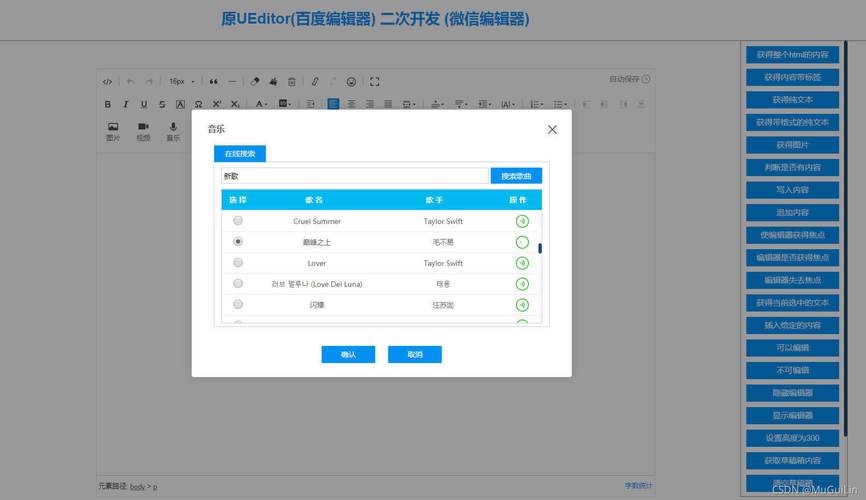The image size is (866, 500).
Task: Click the insert link icon
Action: [315, 82]
